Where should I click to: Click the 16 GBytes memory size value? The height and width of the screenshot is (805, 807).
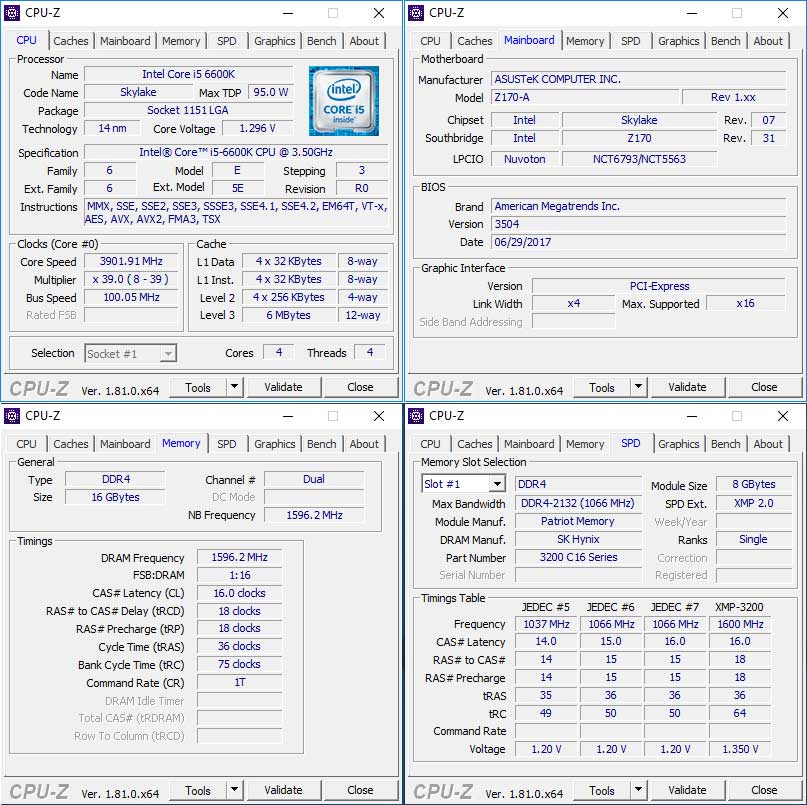click(x=115, y=497)
